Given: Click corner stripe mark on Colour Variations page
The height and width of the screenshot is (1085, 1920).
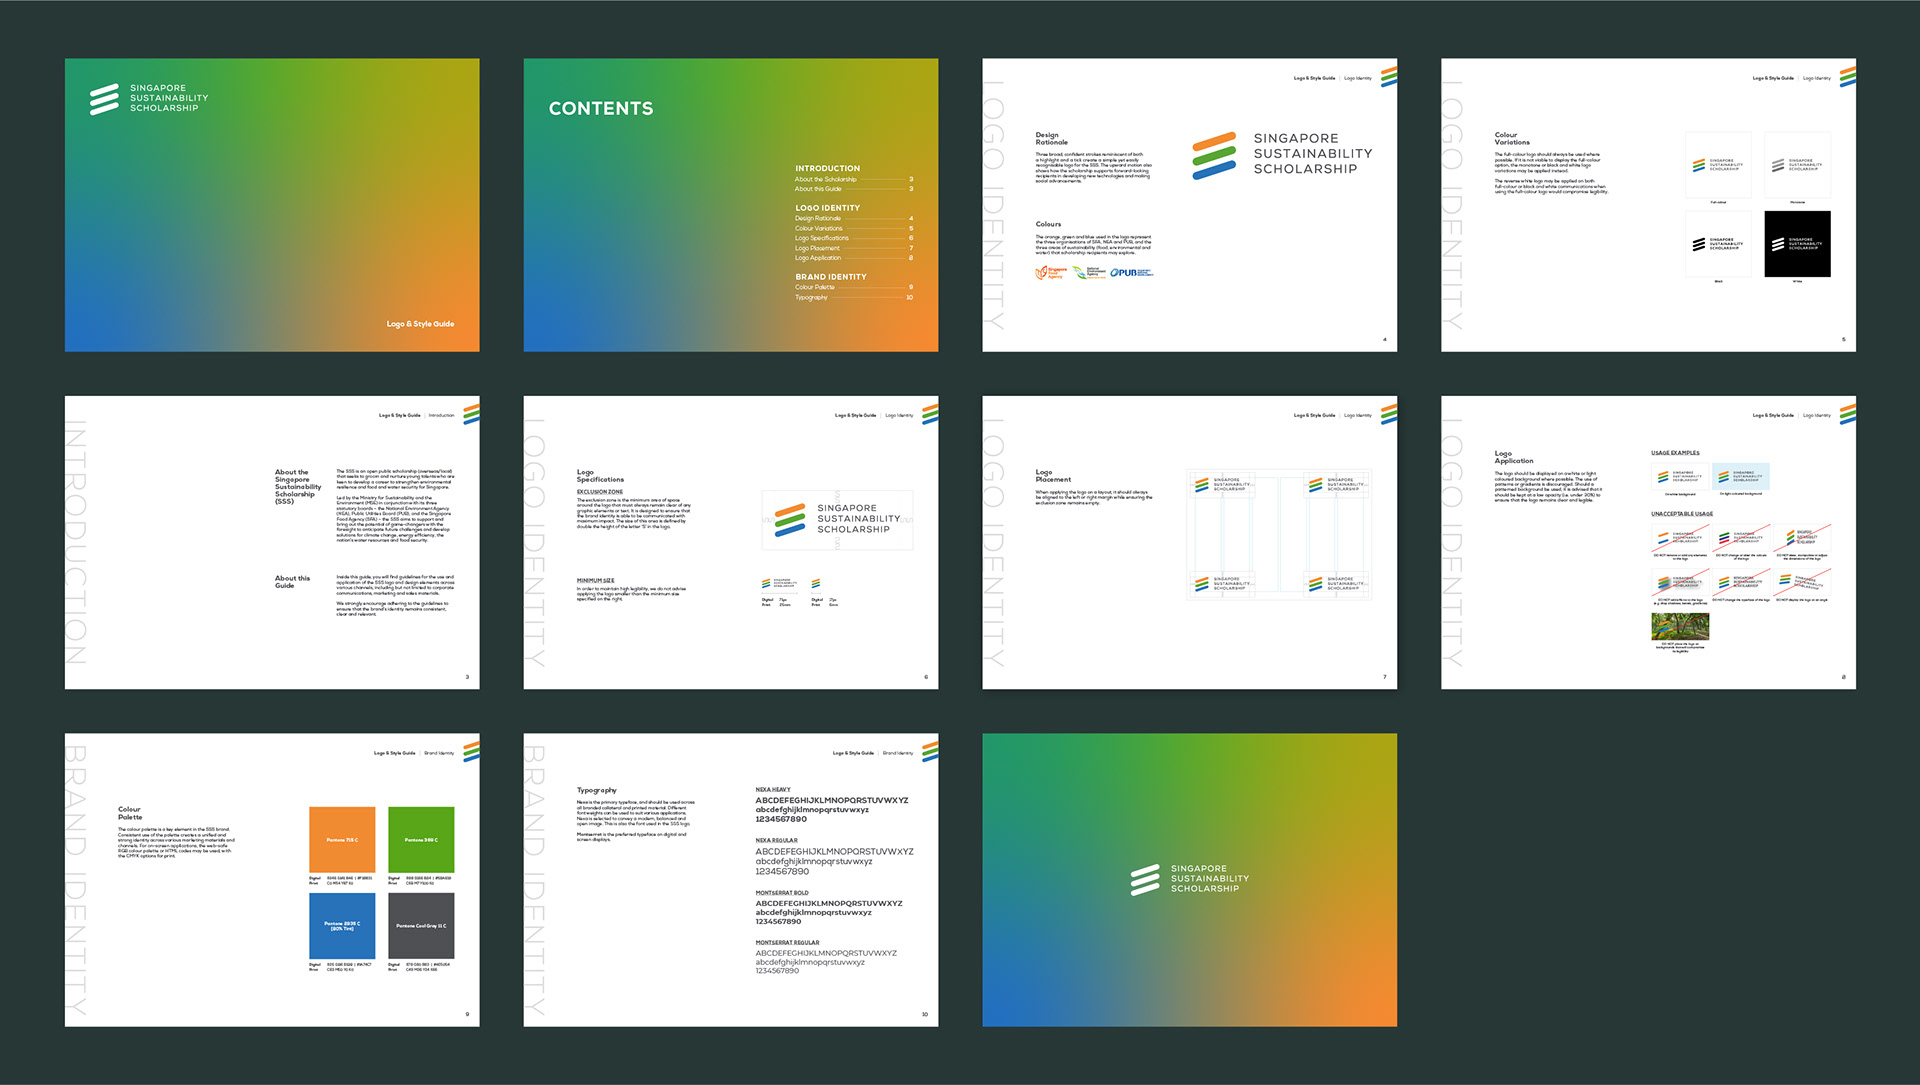Looking at the screenshot, I should (1847, 76).
